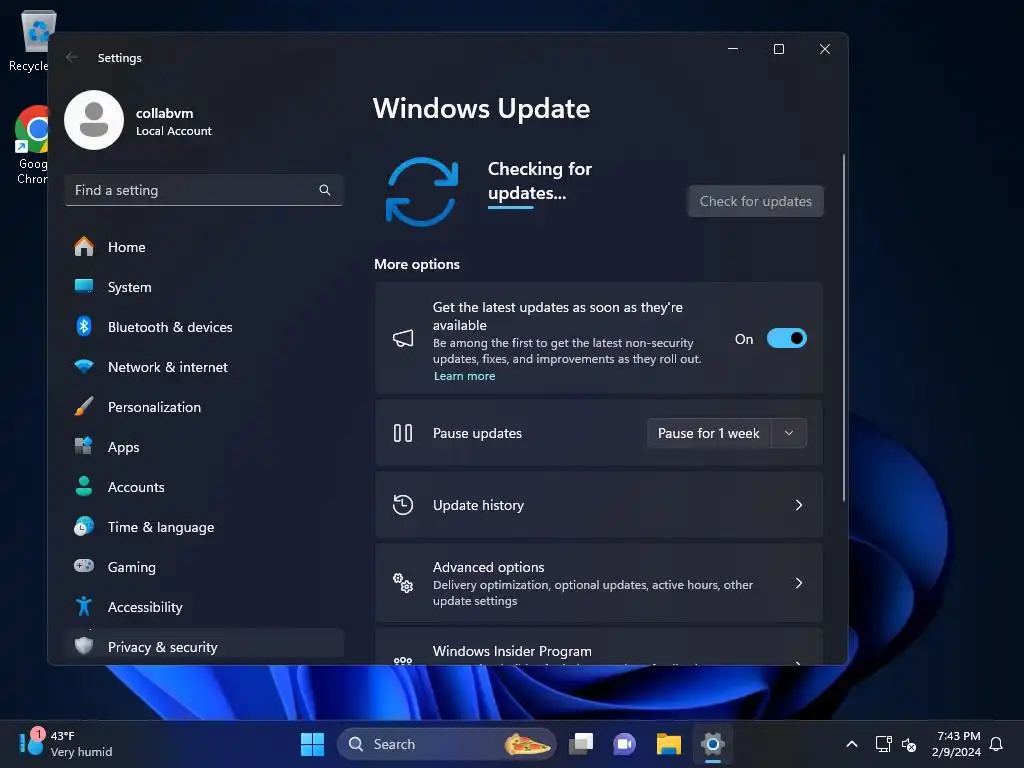Open the weather widget showing 43°F
Screen dimensions: 1024x768
(65, 744)
